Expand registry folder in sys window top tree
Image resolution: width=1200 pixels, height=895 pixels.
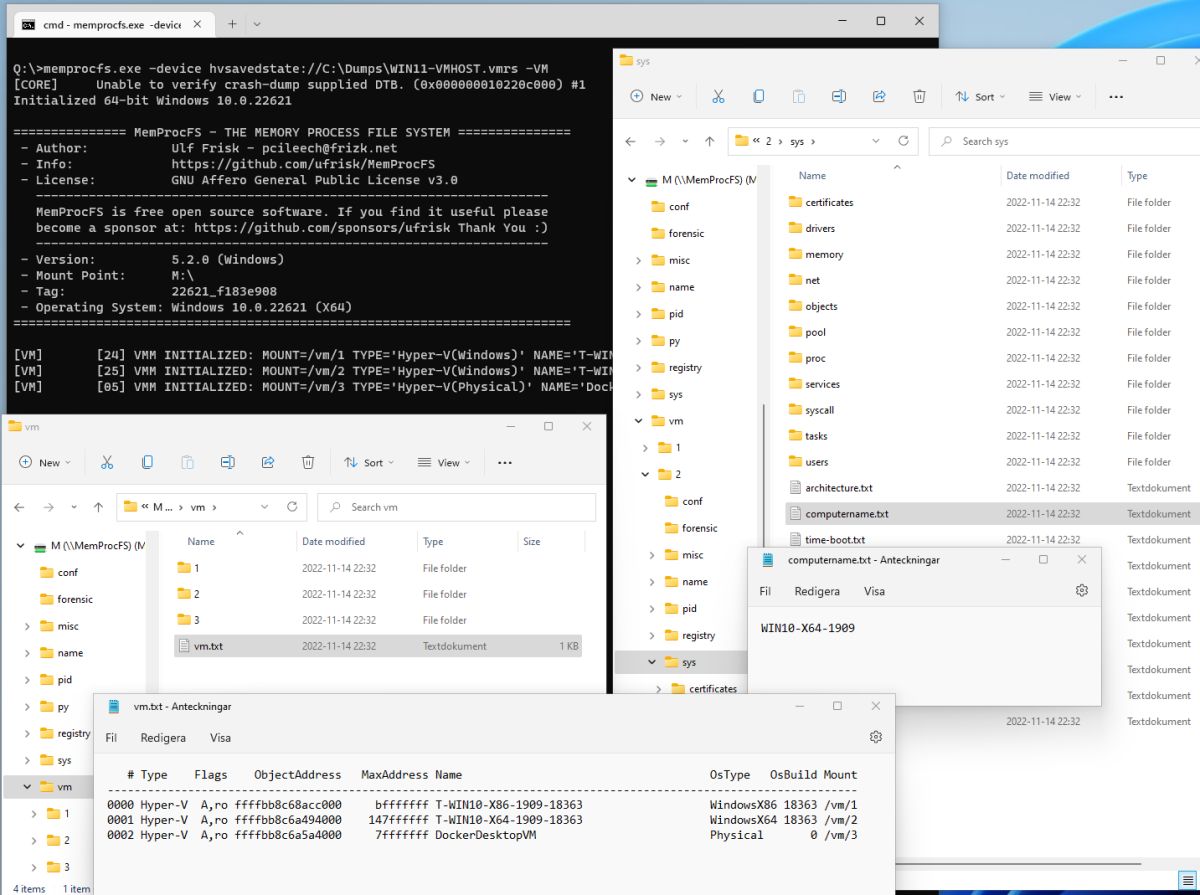pyautogui.click(x=638, y=367)
